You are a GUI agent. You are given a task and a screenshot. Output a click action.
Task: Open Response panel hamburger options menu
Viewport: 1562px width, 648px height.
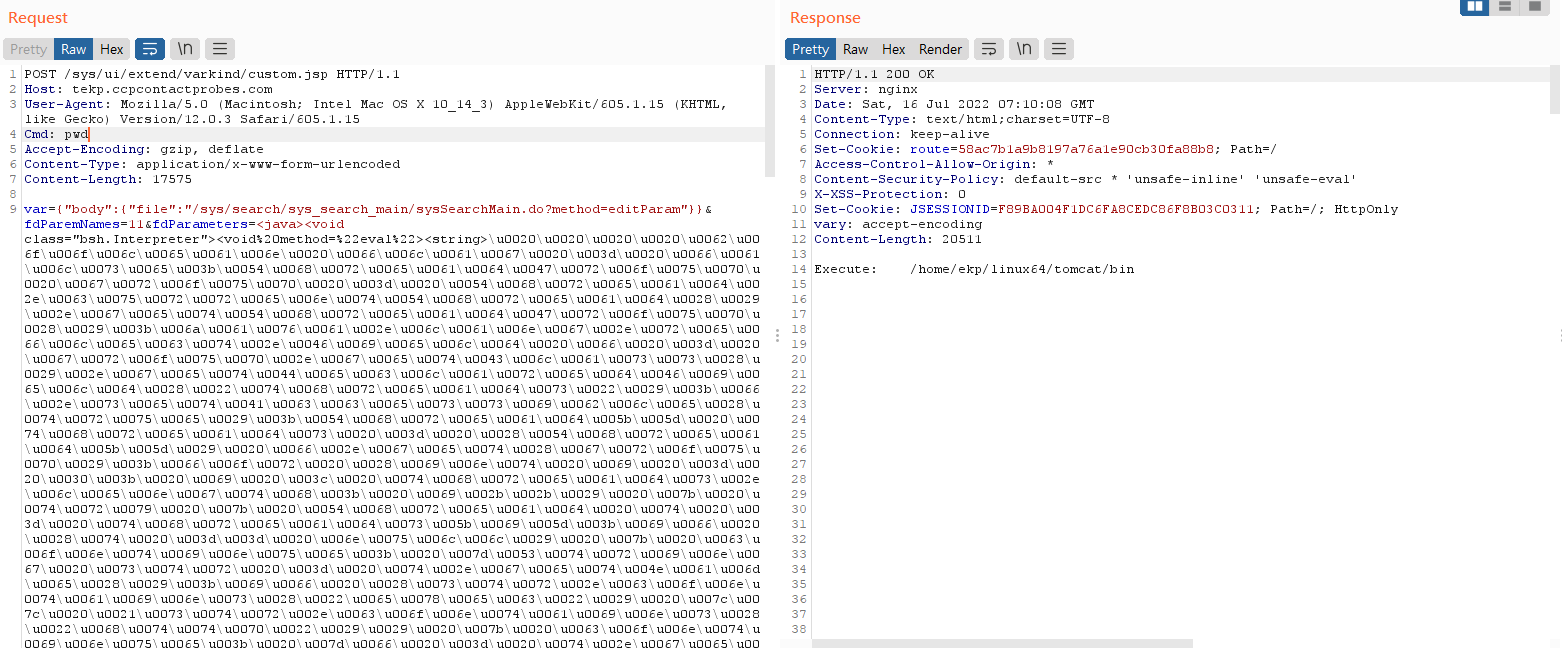pos(1058,49)
